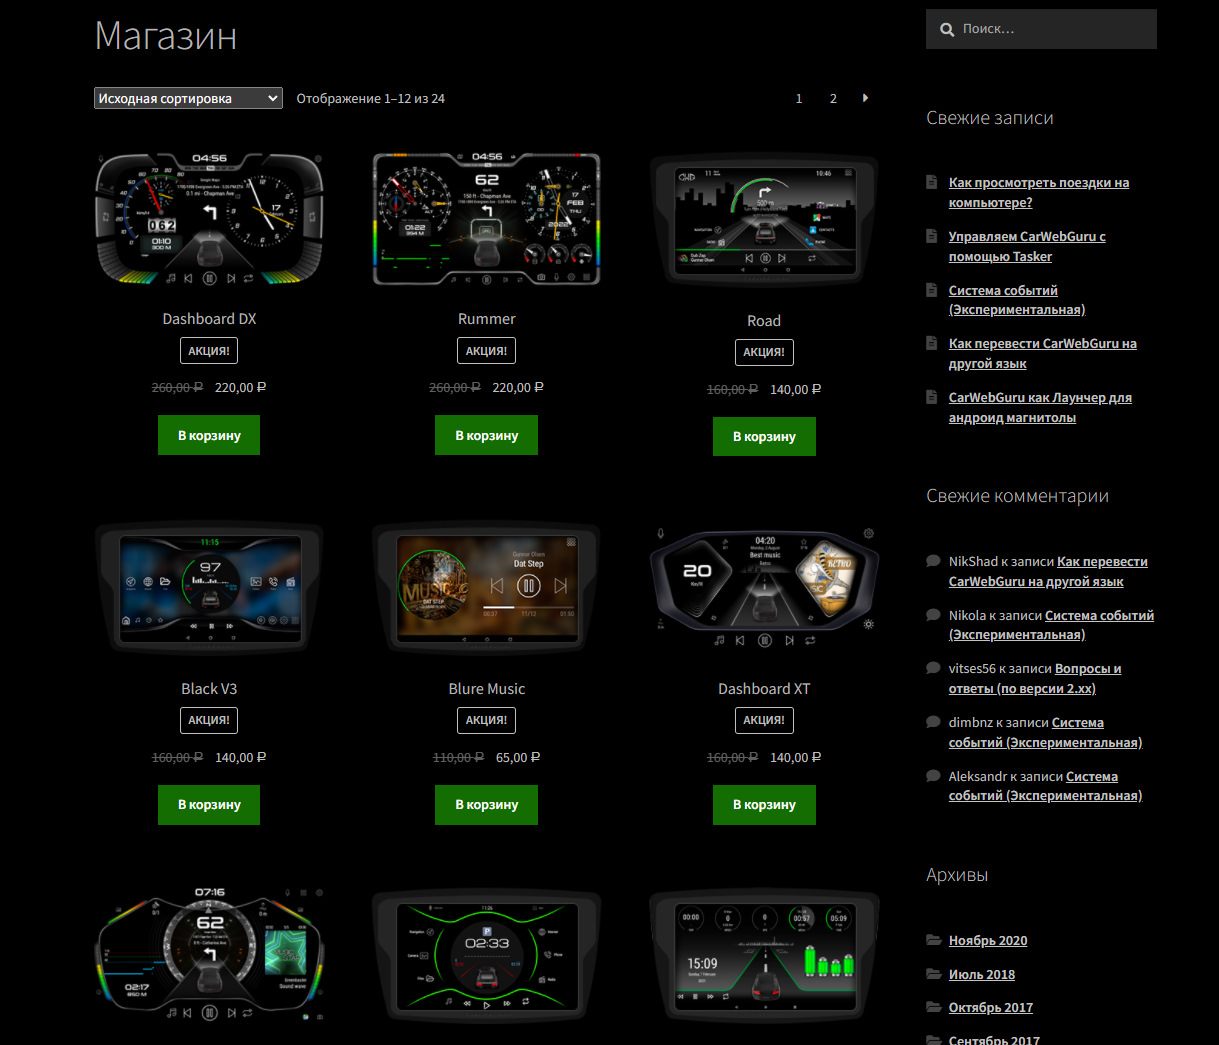The width and height of the screenshot is (1219, 1045).
Task: Open the 'Октябрь 2017' archive
Action: pyautogui.click(x=991, y=1007)
